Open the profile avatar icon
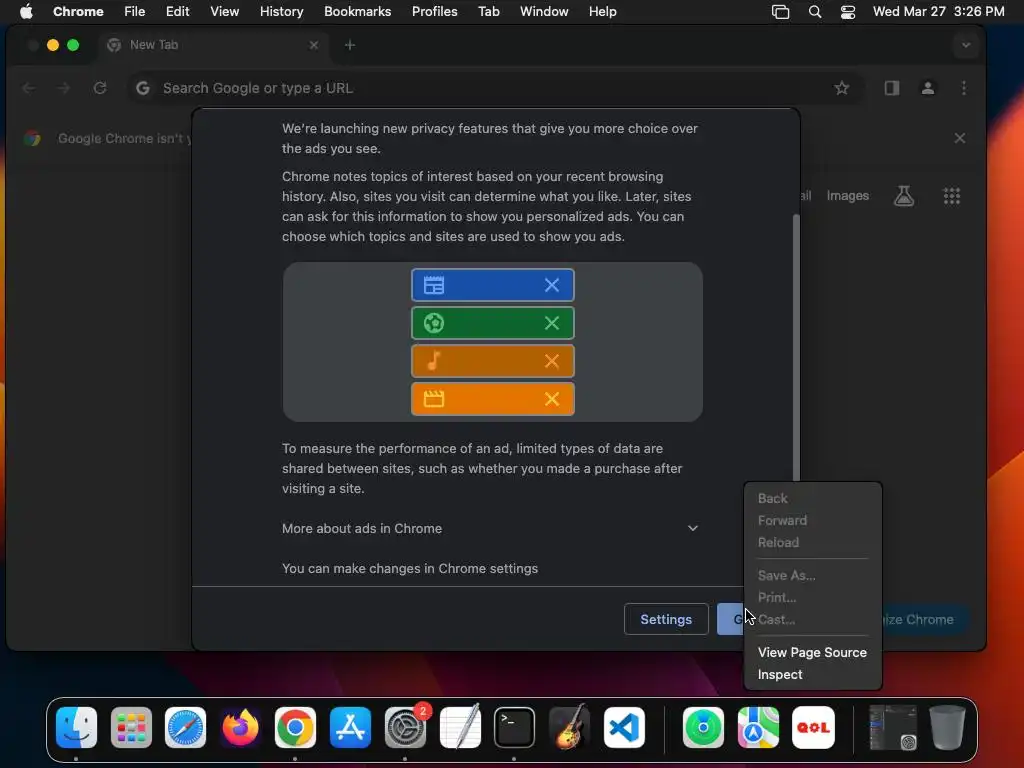 pyautogui.click(x=927, y=88)
